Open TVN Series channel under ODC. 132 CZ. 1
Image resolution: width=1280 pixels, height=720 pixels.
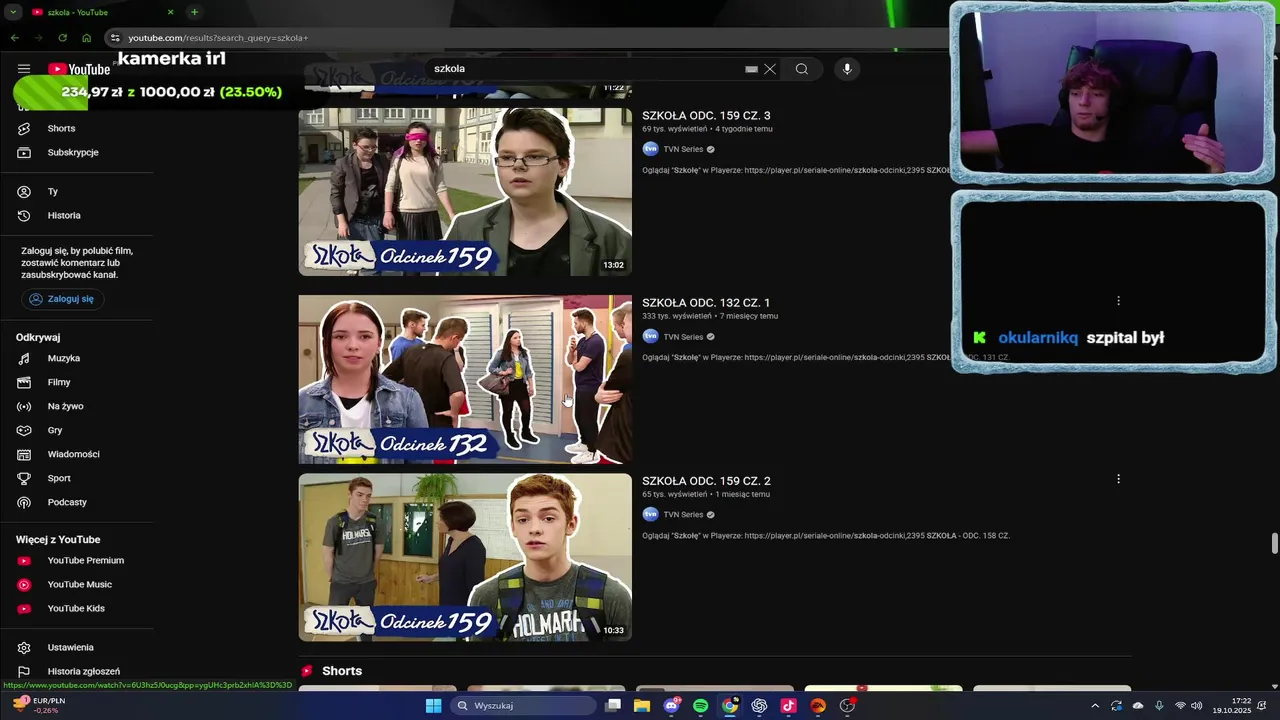coord(683,337)
